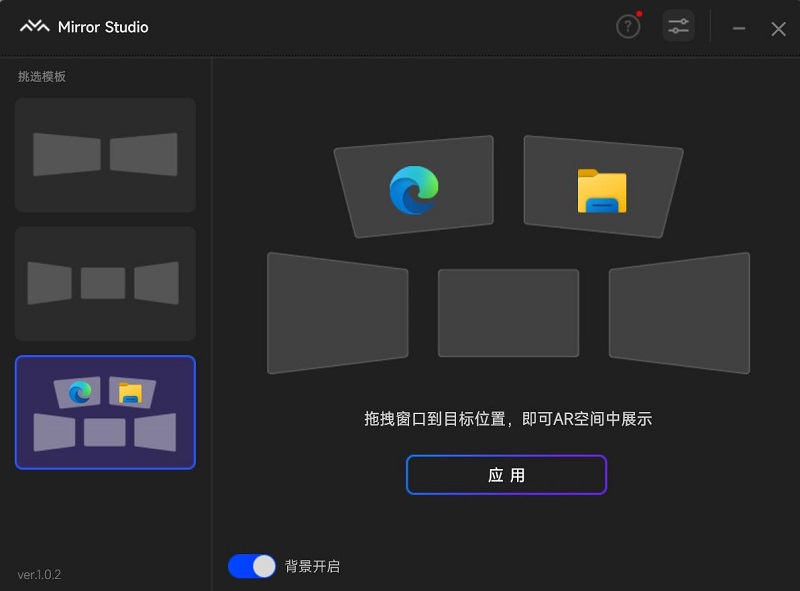Open the help question mark icon
The height and width of the screenshot is (591, 800).
click(627, 27)
